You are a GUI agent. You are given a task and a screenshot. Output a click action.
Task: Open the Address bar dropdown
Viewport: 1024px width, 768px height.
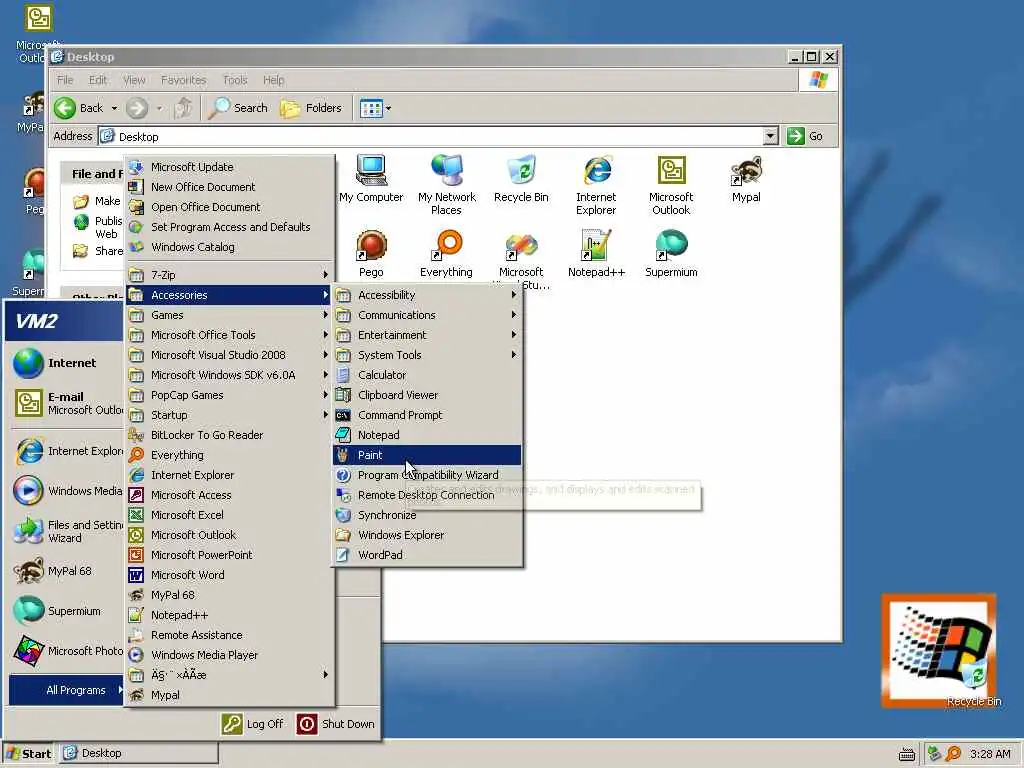(771, 136)
